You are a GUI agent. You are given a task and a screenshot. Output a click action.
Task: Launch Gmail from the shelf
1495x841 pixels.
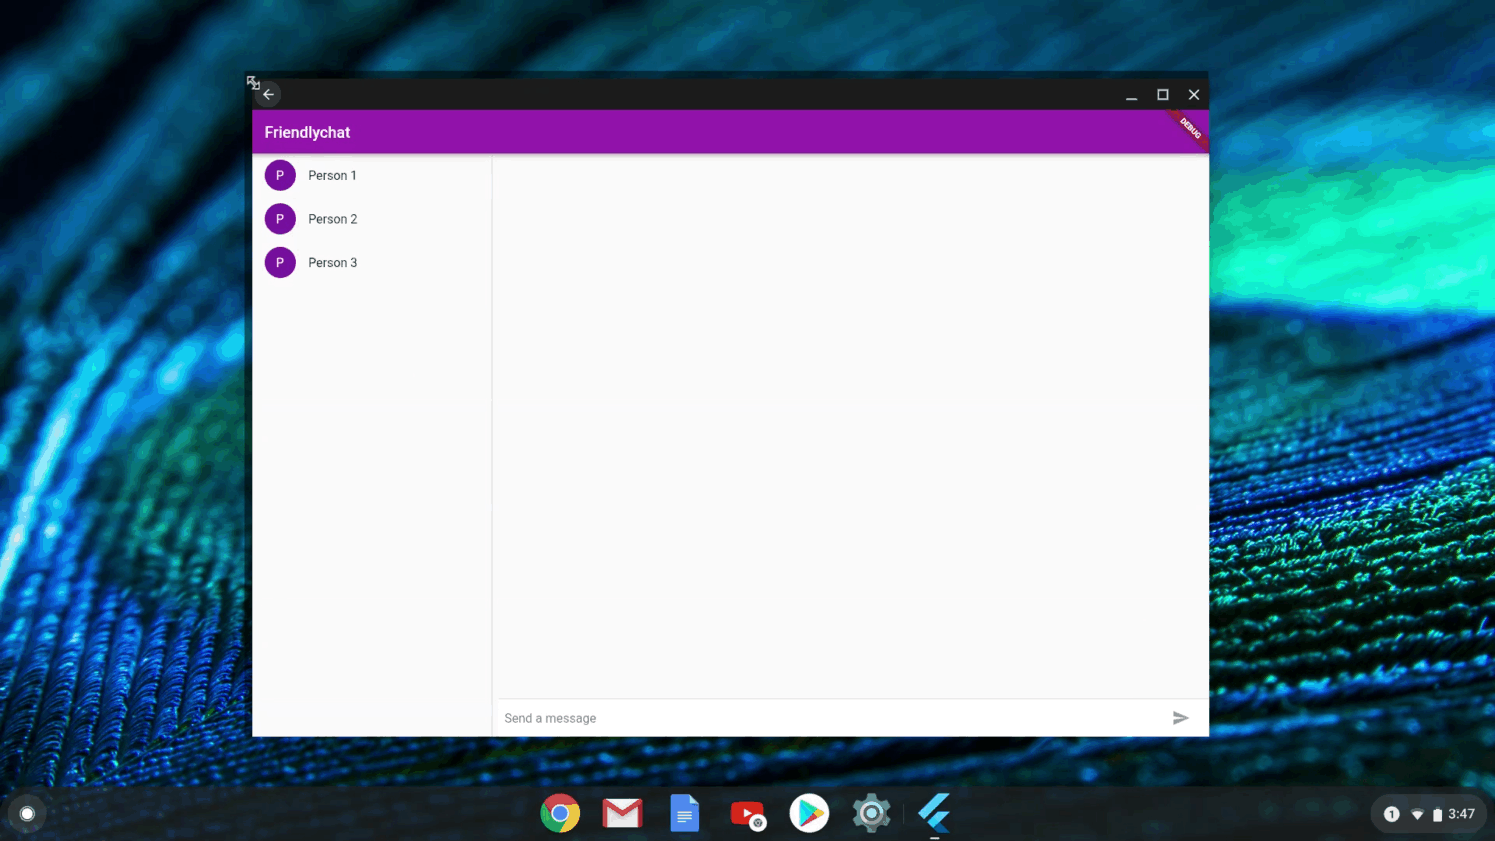pos(622,813)
